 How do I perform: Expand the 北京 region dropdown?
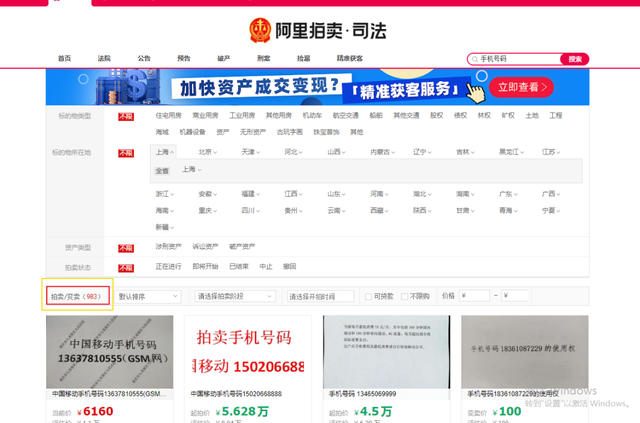pos(208,153)
